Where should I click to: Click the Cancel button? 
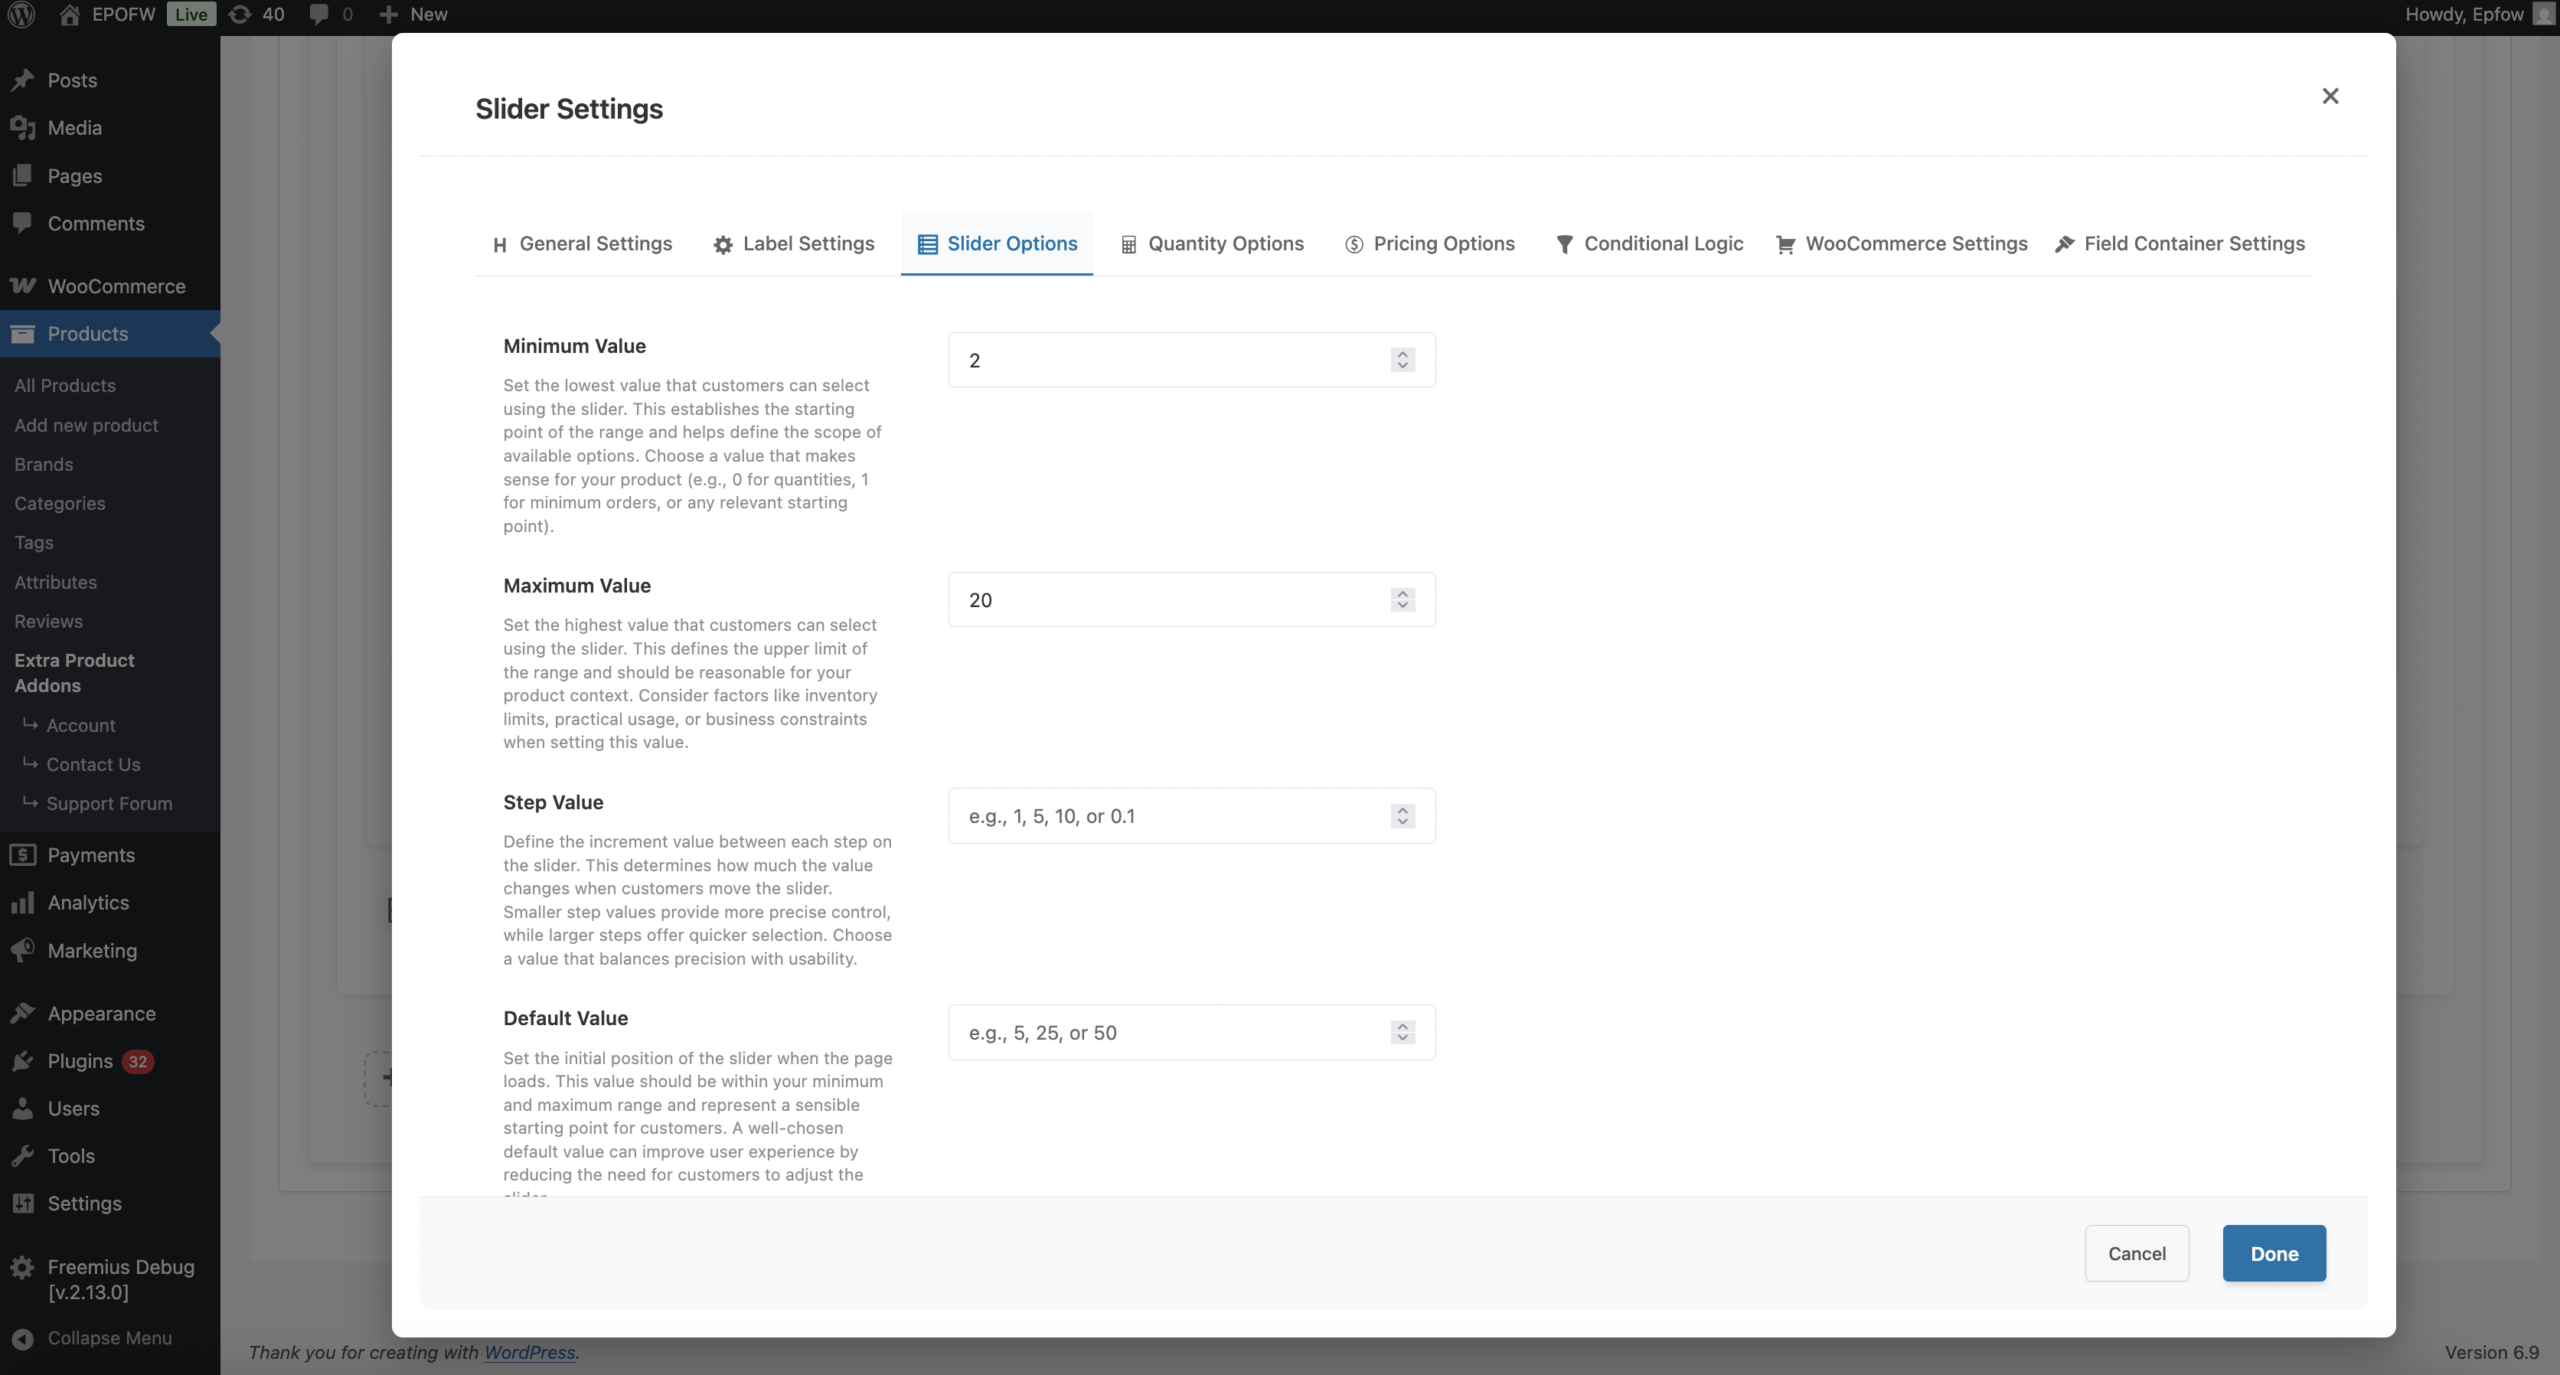point(2136,1253)
